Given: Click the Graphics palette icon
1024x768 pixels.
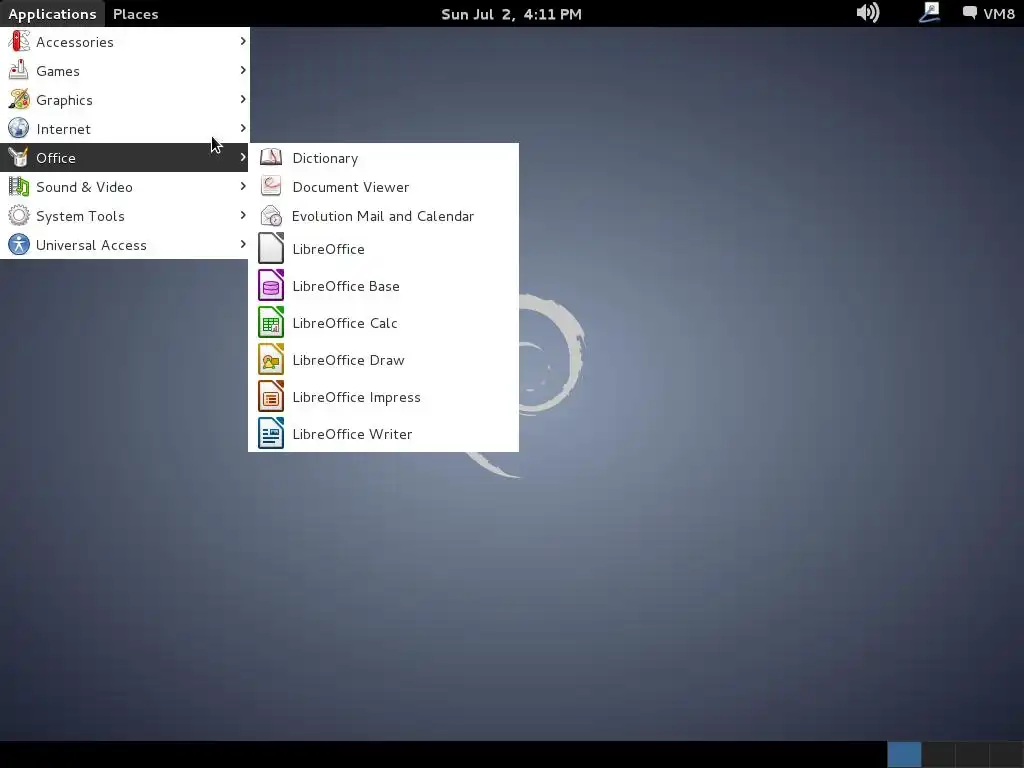Looking at the screenshot, I should 19,99.
